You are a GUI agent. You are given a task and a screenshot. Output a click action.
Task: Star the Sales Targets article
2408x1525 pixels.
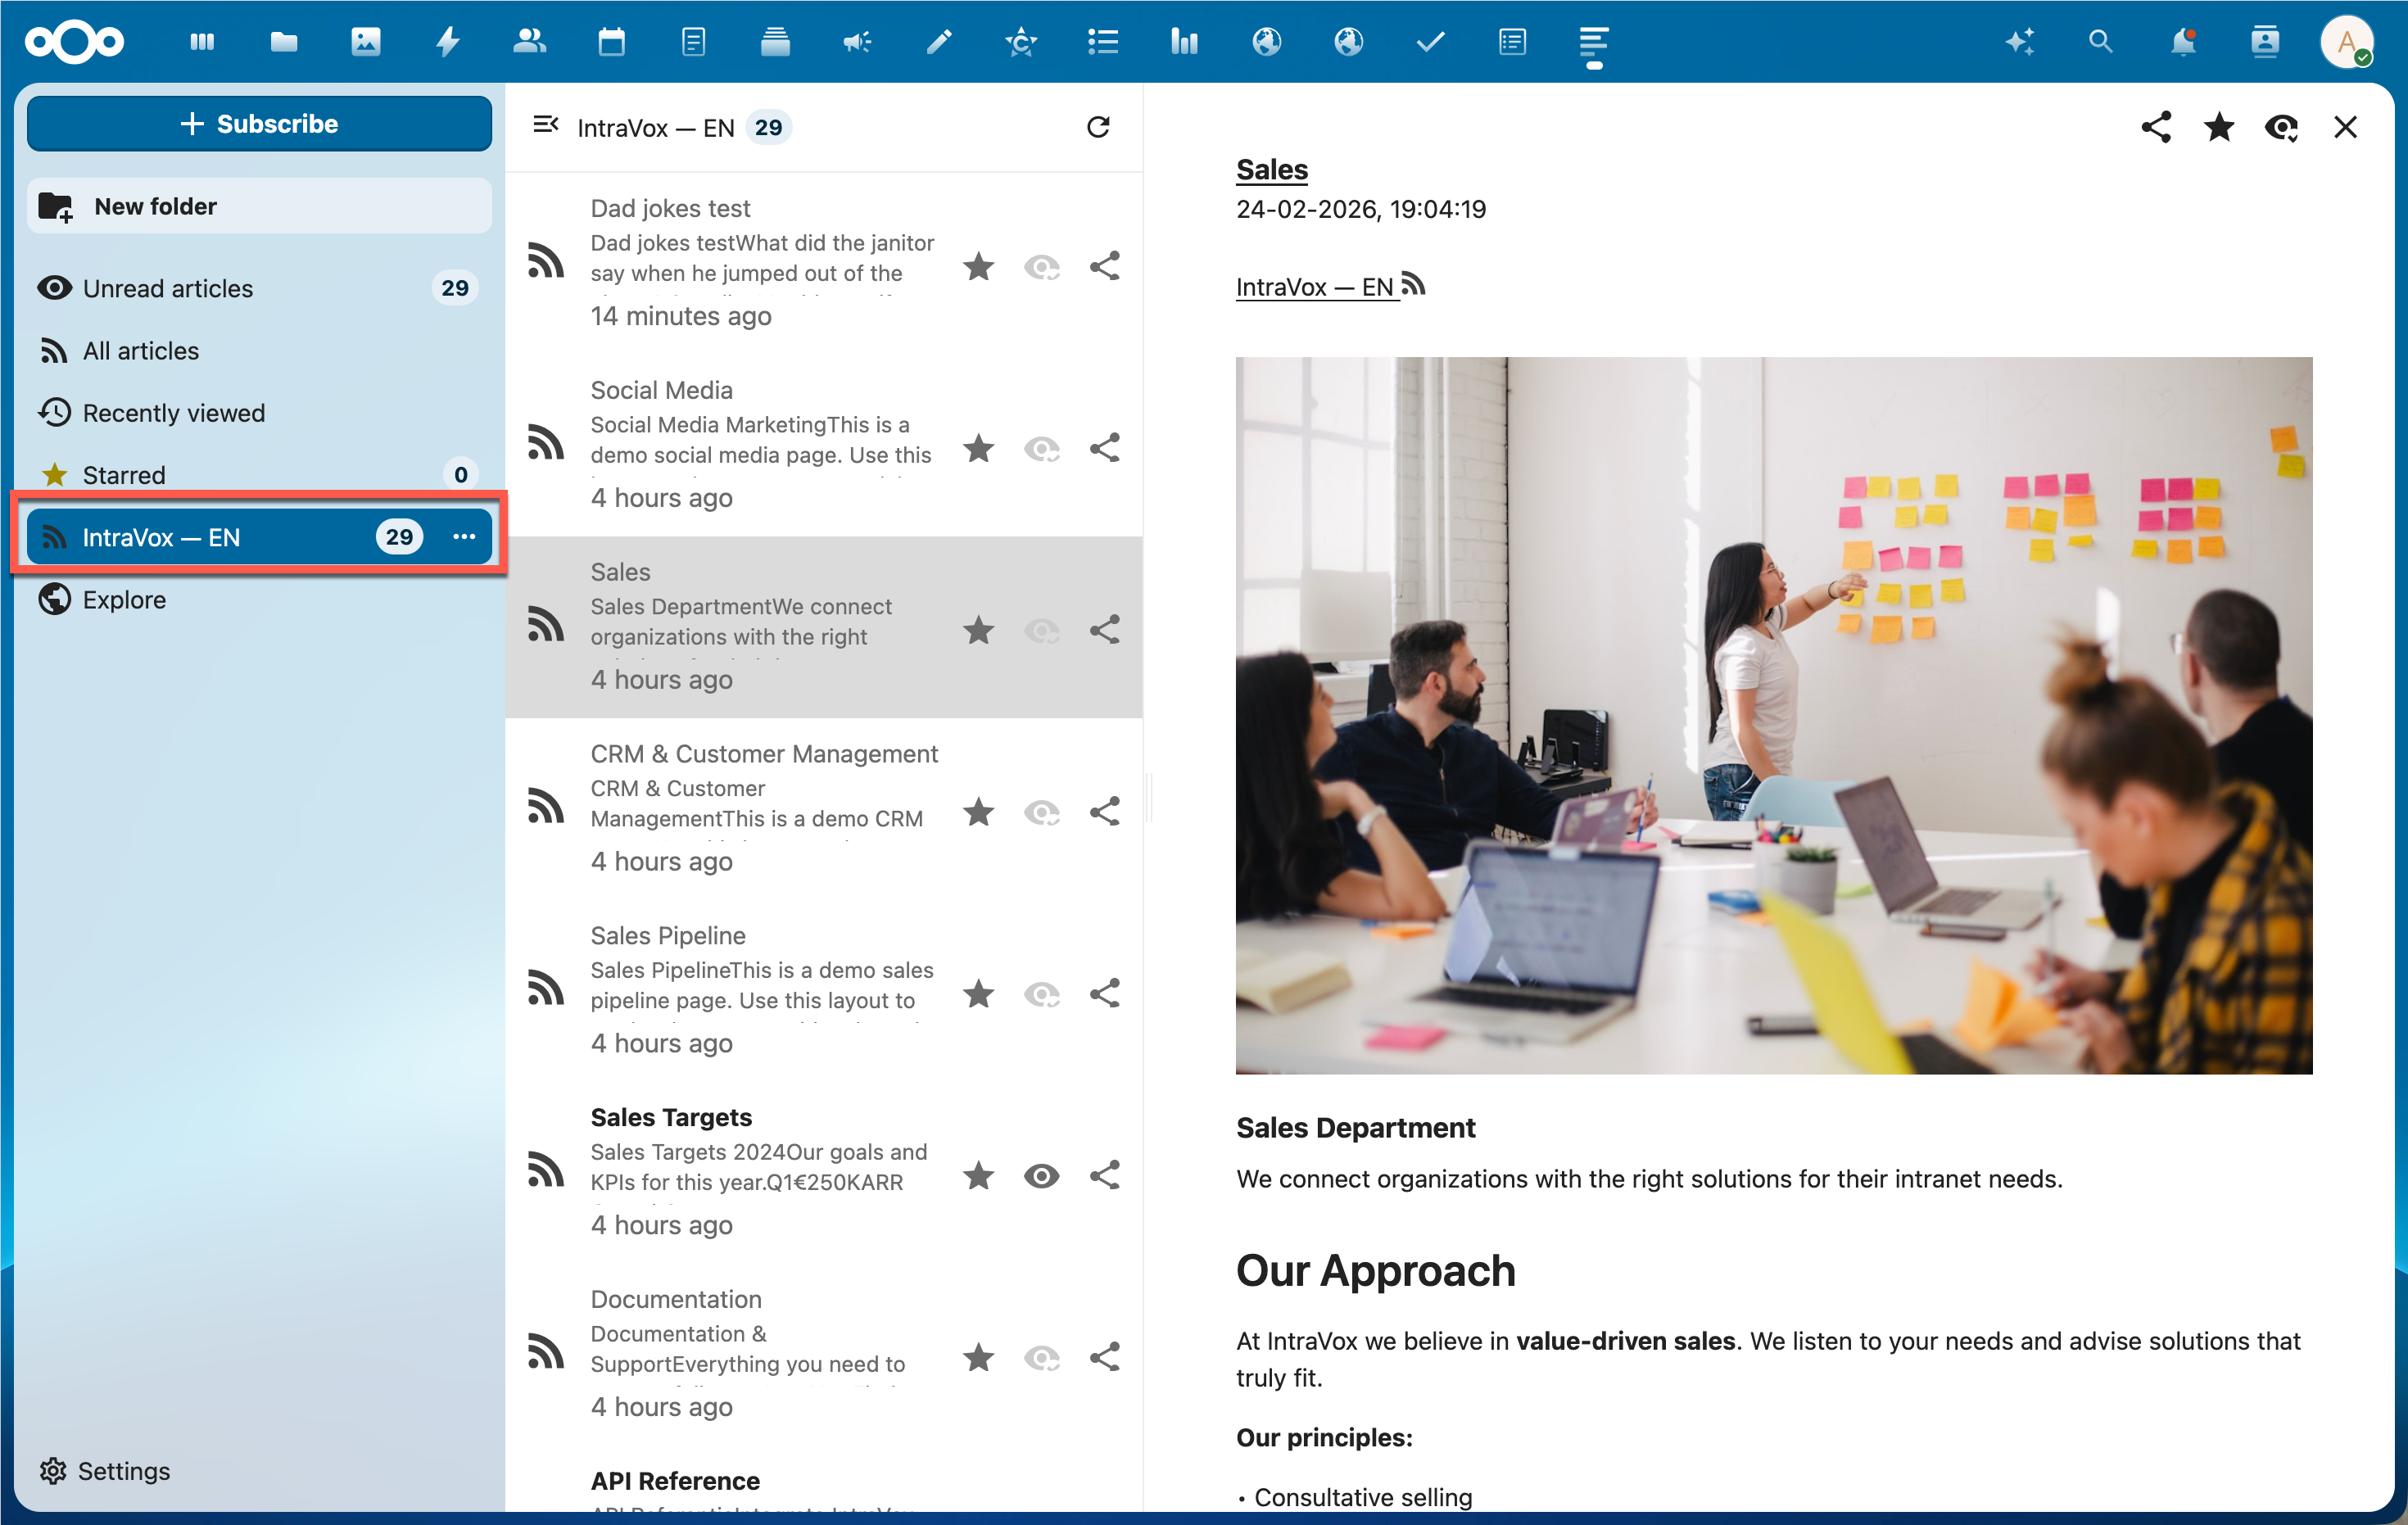979,1175
